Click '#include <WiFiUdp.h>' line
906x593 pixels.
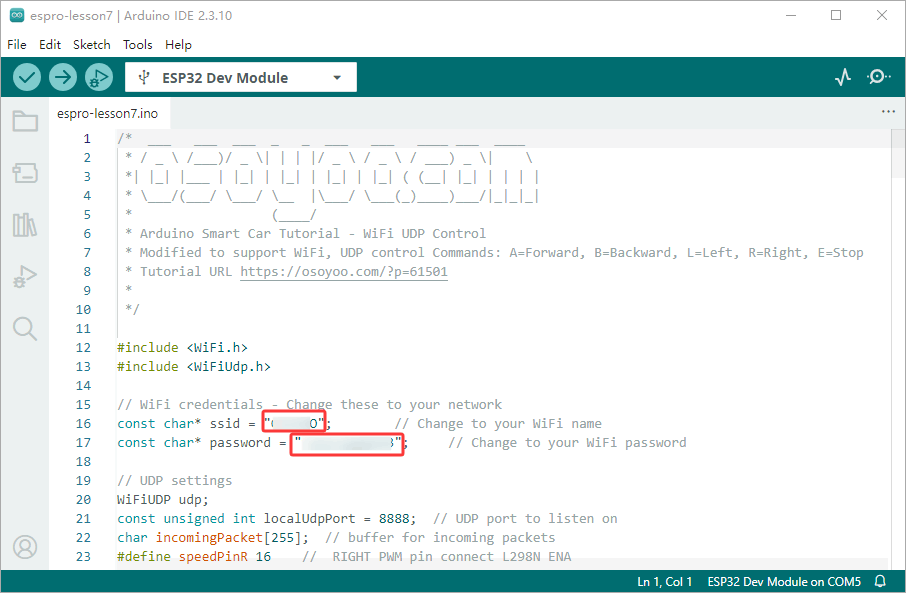click(x=194, y=366)
